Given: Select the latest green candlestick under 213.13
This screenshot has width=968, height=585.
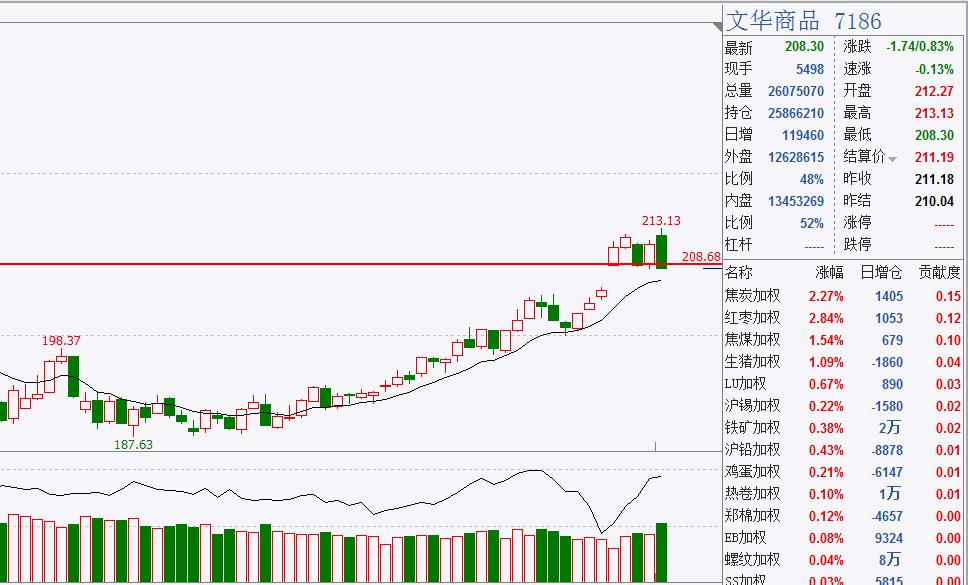Looking at the screenshot, I should pyautogui.click(x=661, y=251).
